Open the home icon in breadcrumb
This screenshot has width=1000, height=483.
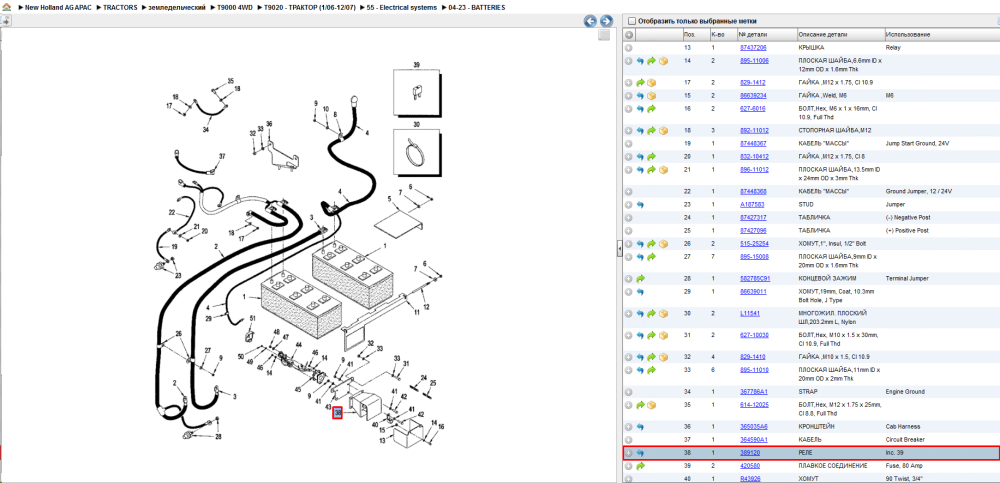click(x=6, y=7)
